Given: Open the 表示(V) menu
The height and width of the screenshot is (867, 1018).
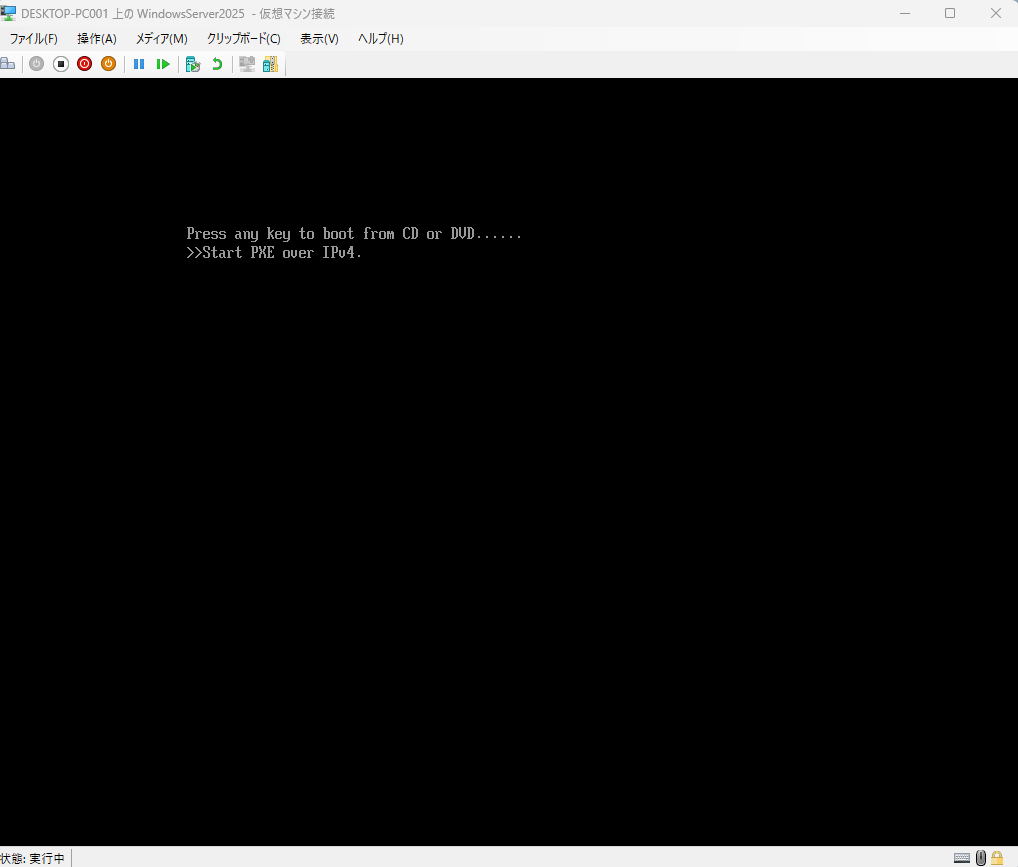Looking at the screenshot, I should 319,39.
